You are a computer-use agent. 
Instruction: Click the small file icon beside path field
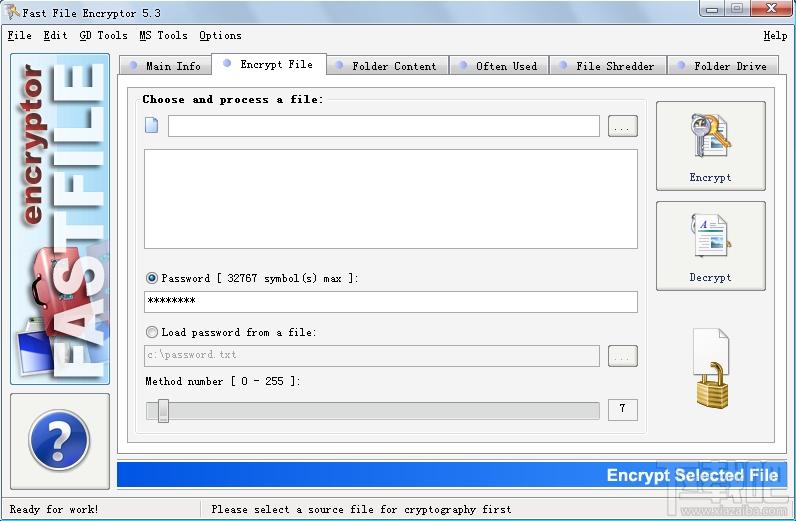(152, 126)
